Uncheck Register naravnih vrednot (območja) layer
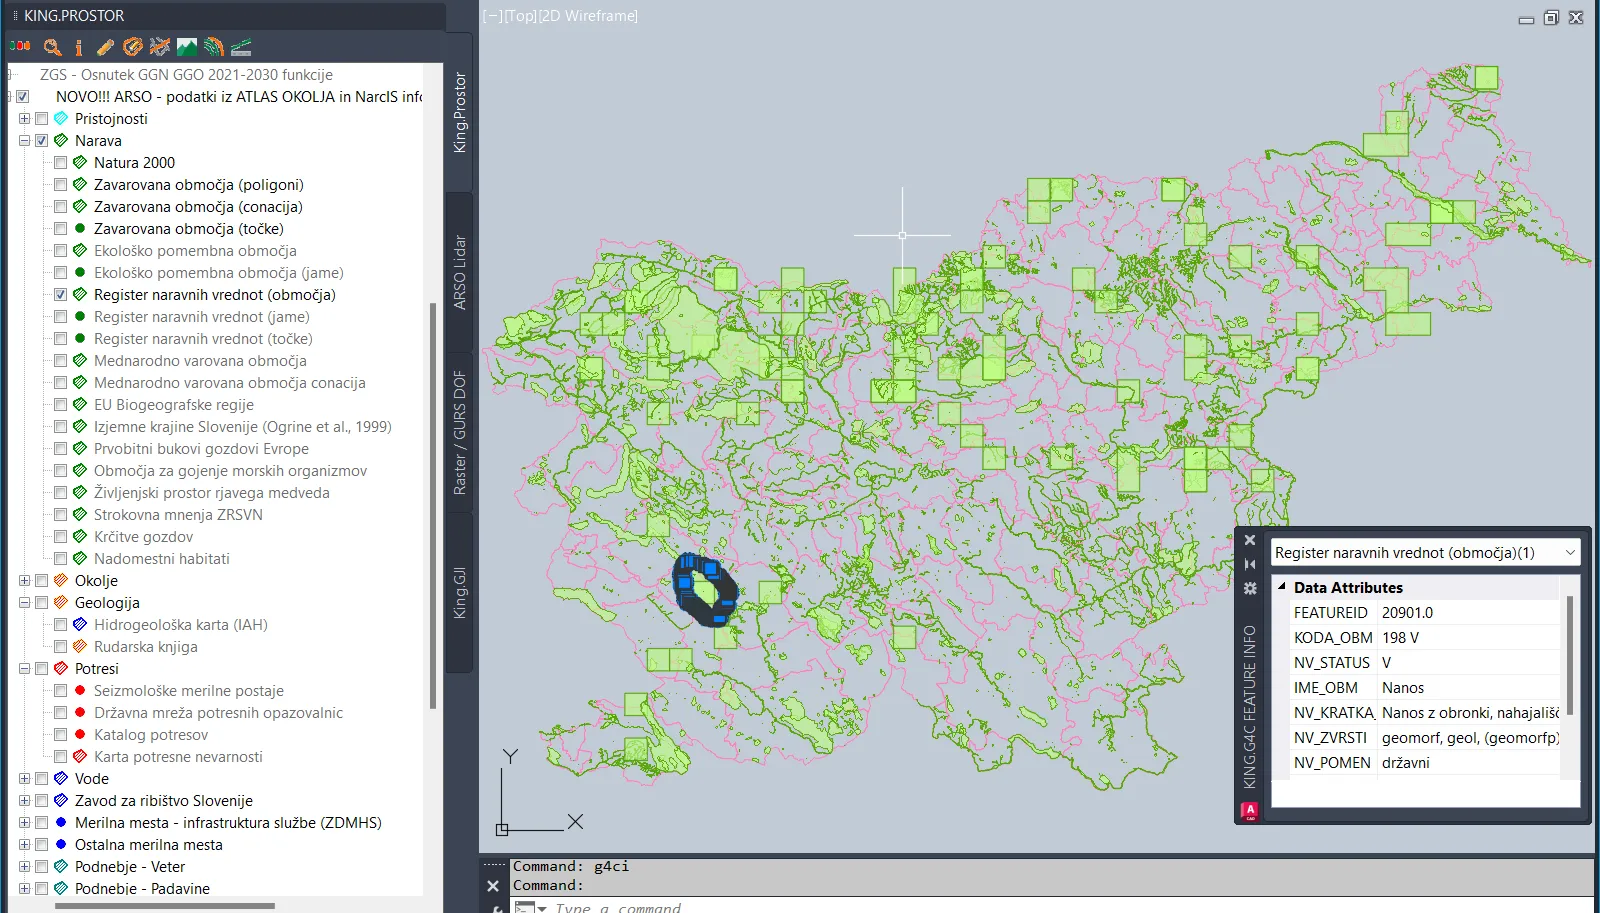Image resolution: width=1600 pixels, height=913 pixels. coord(61,295)
